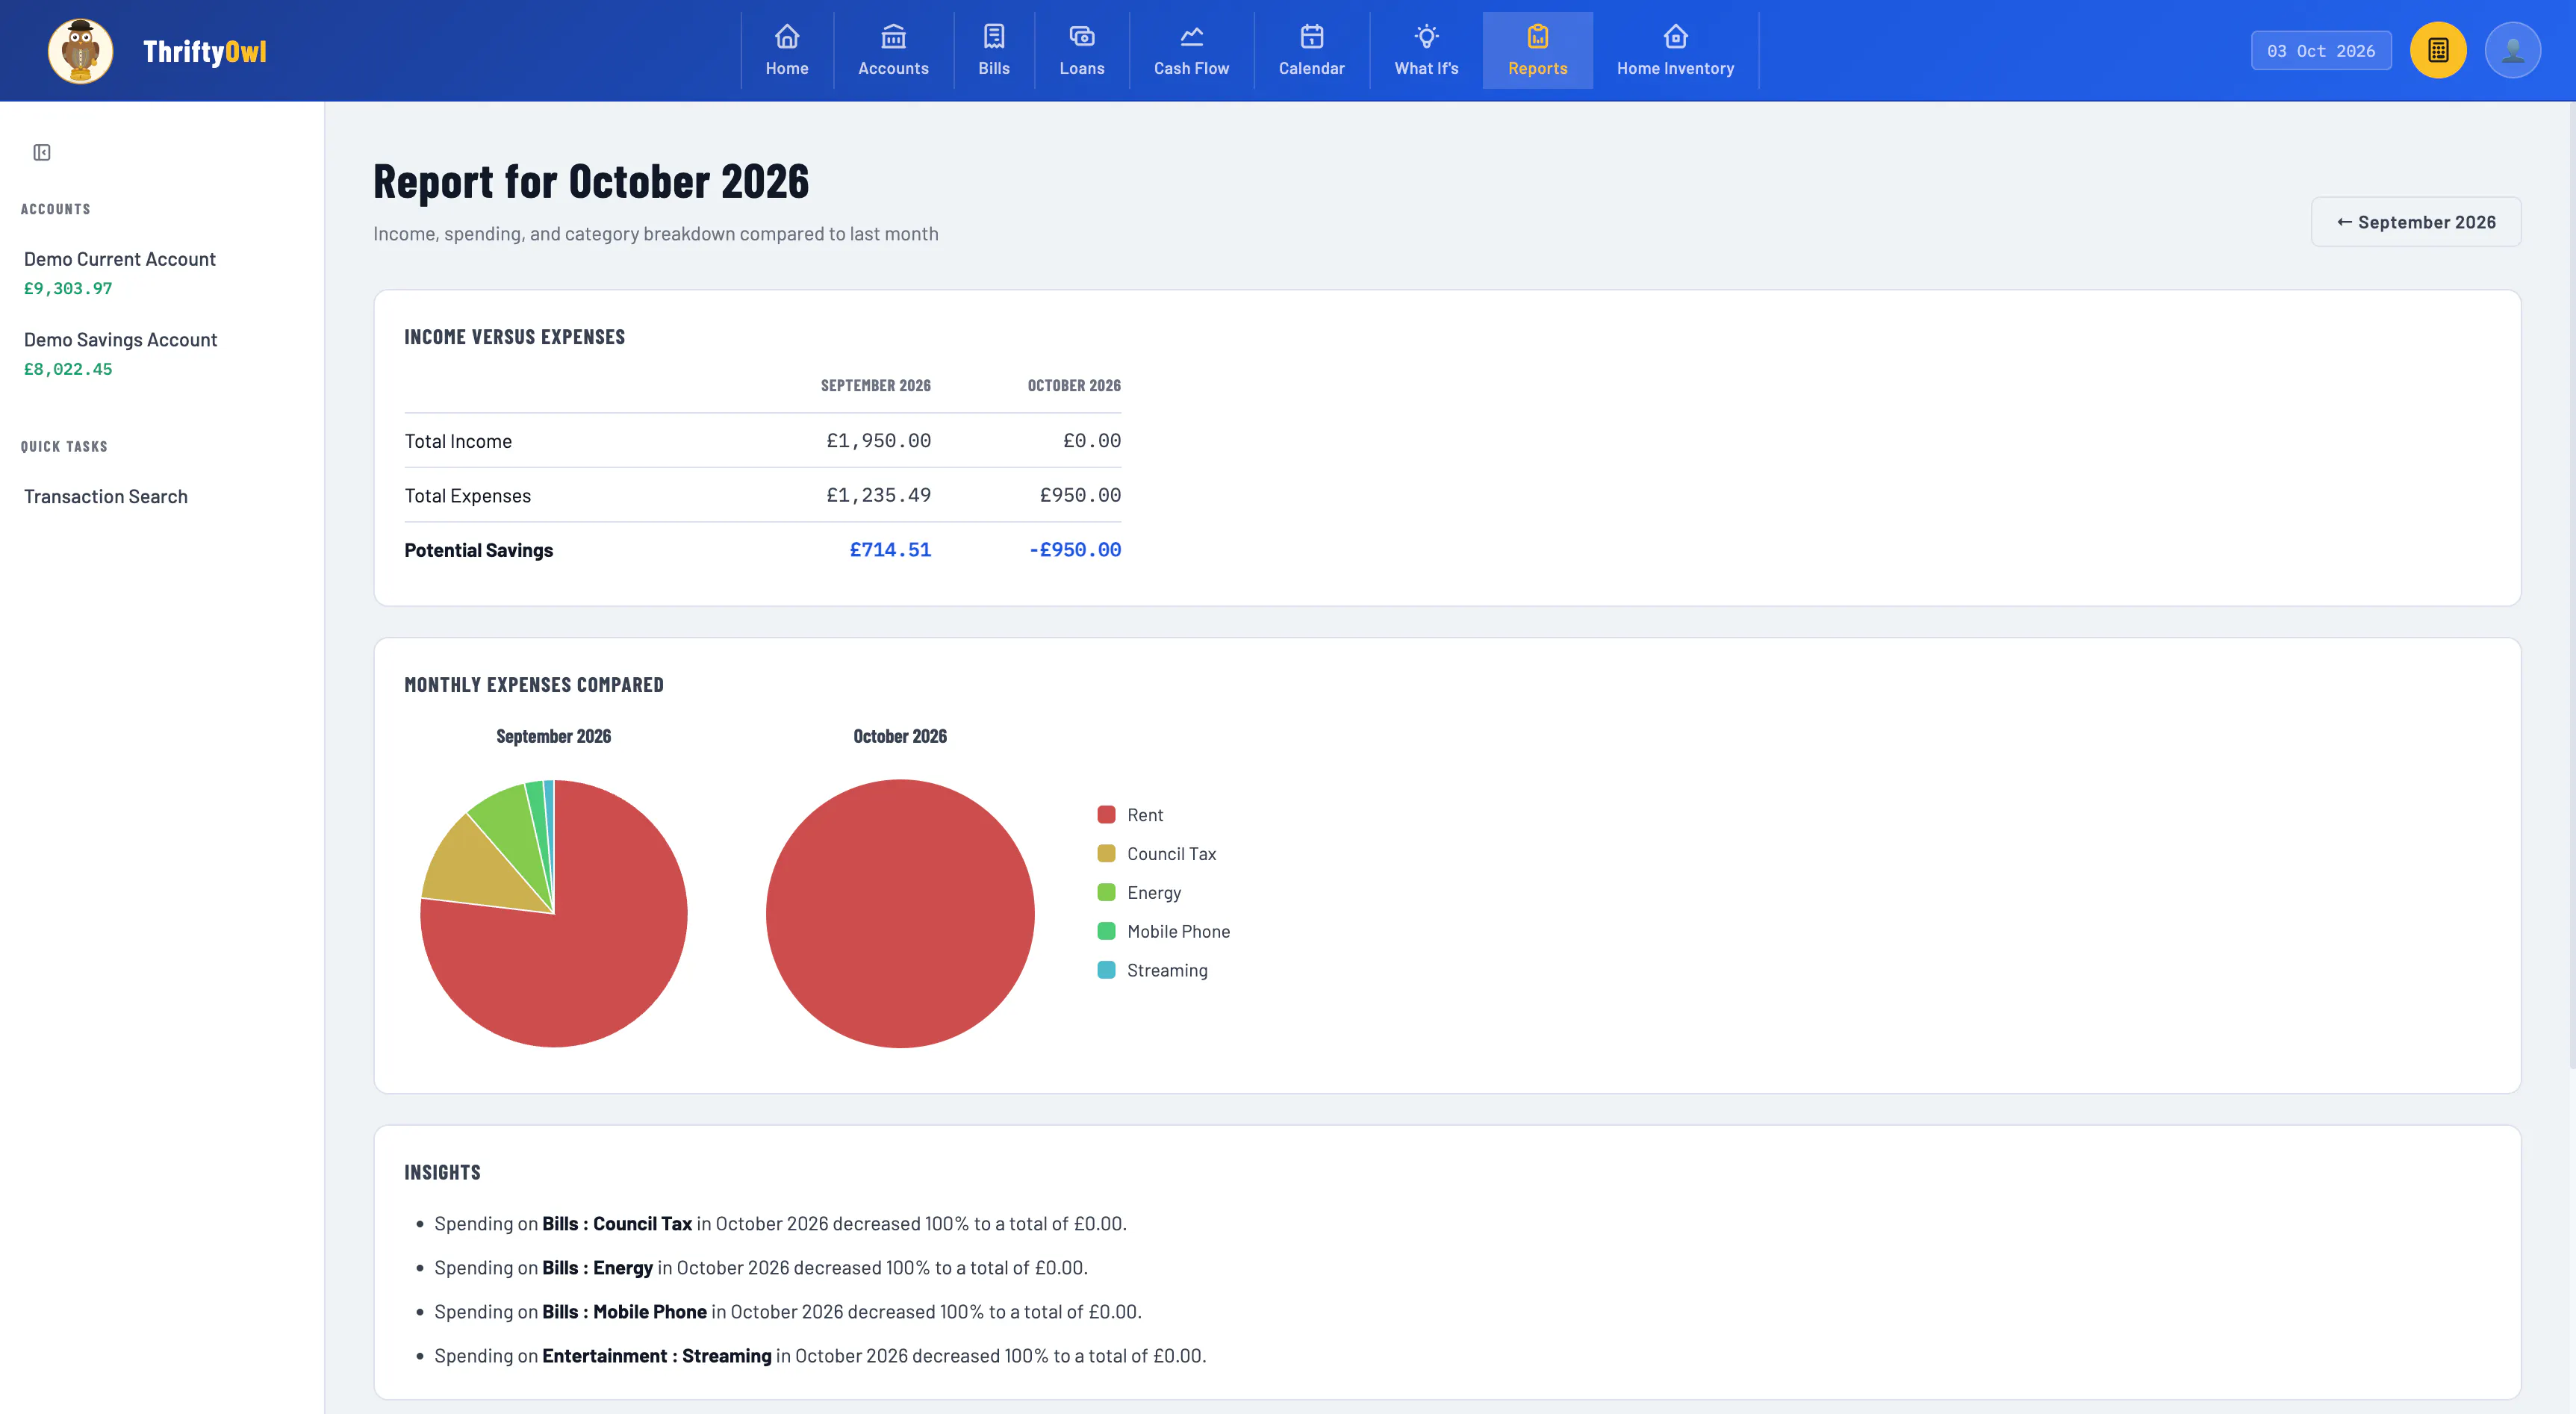View the Cash Flow chart icon
The height and width of the screenshot is (1414, 2576).
[x=1191, y=37]
